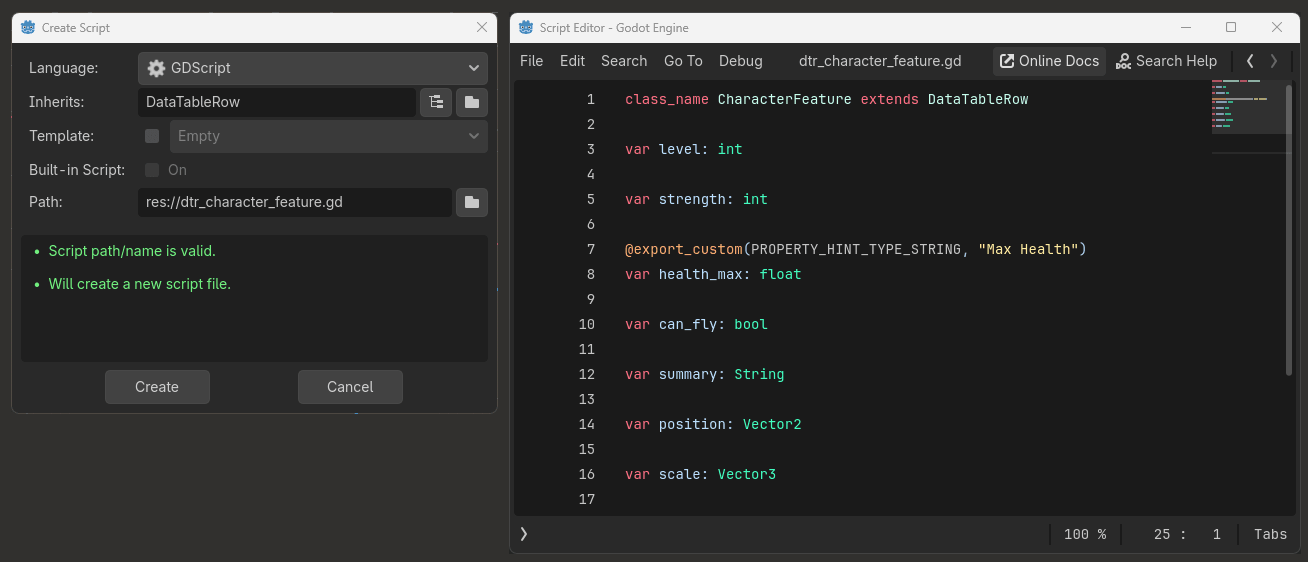Screen dimensions: 1308x562
Task: Click line 1 class_name CharacterFeature code
Action: pos(826,99)
